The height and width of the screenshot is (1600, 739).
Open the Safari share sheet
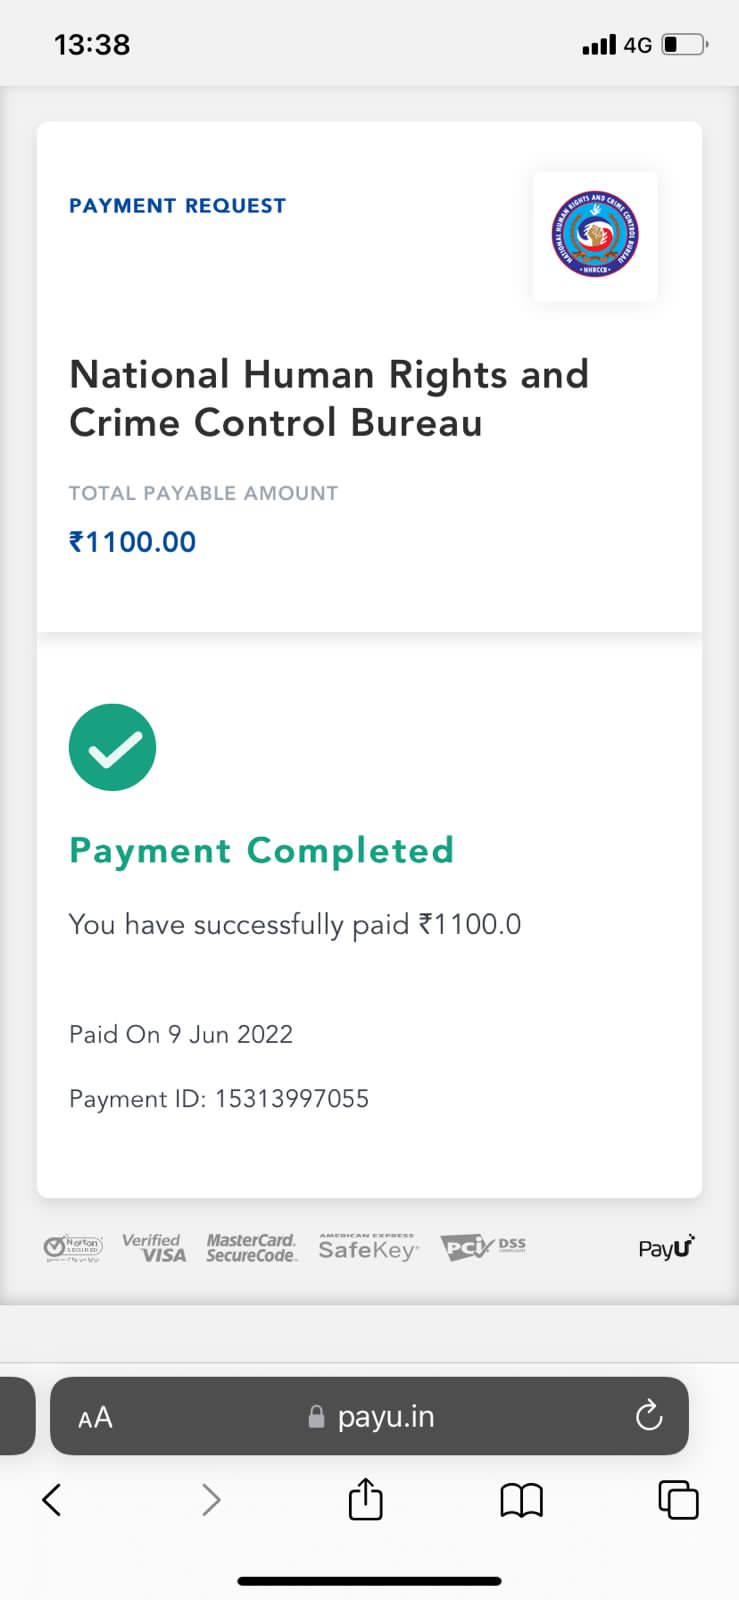pos(365,1500)
